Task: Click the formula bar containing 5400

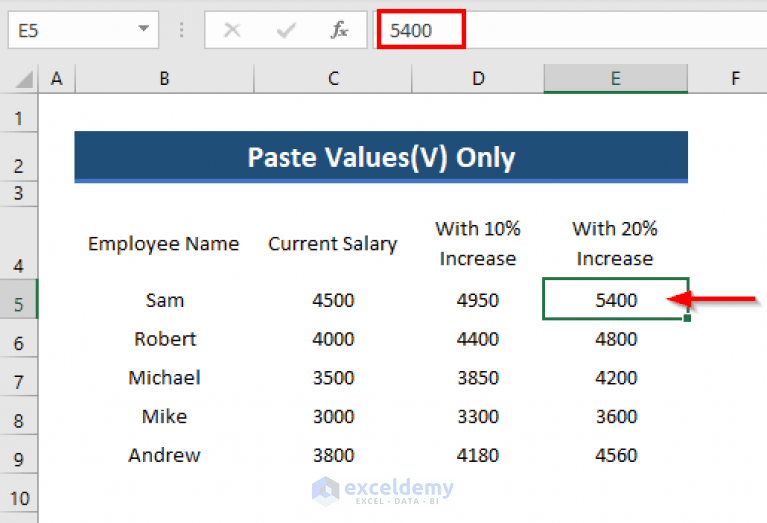Action: (570, 30)
